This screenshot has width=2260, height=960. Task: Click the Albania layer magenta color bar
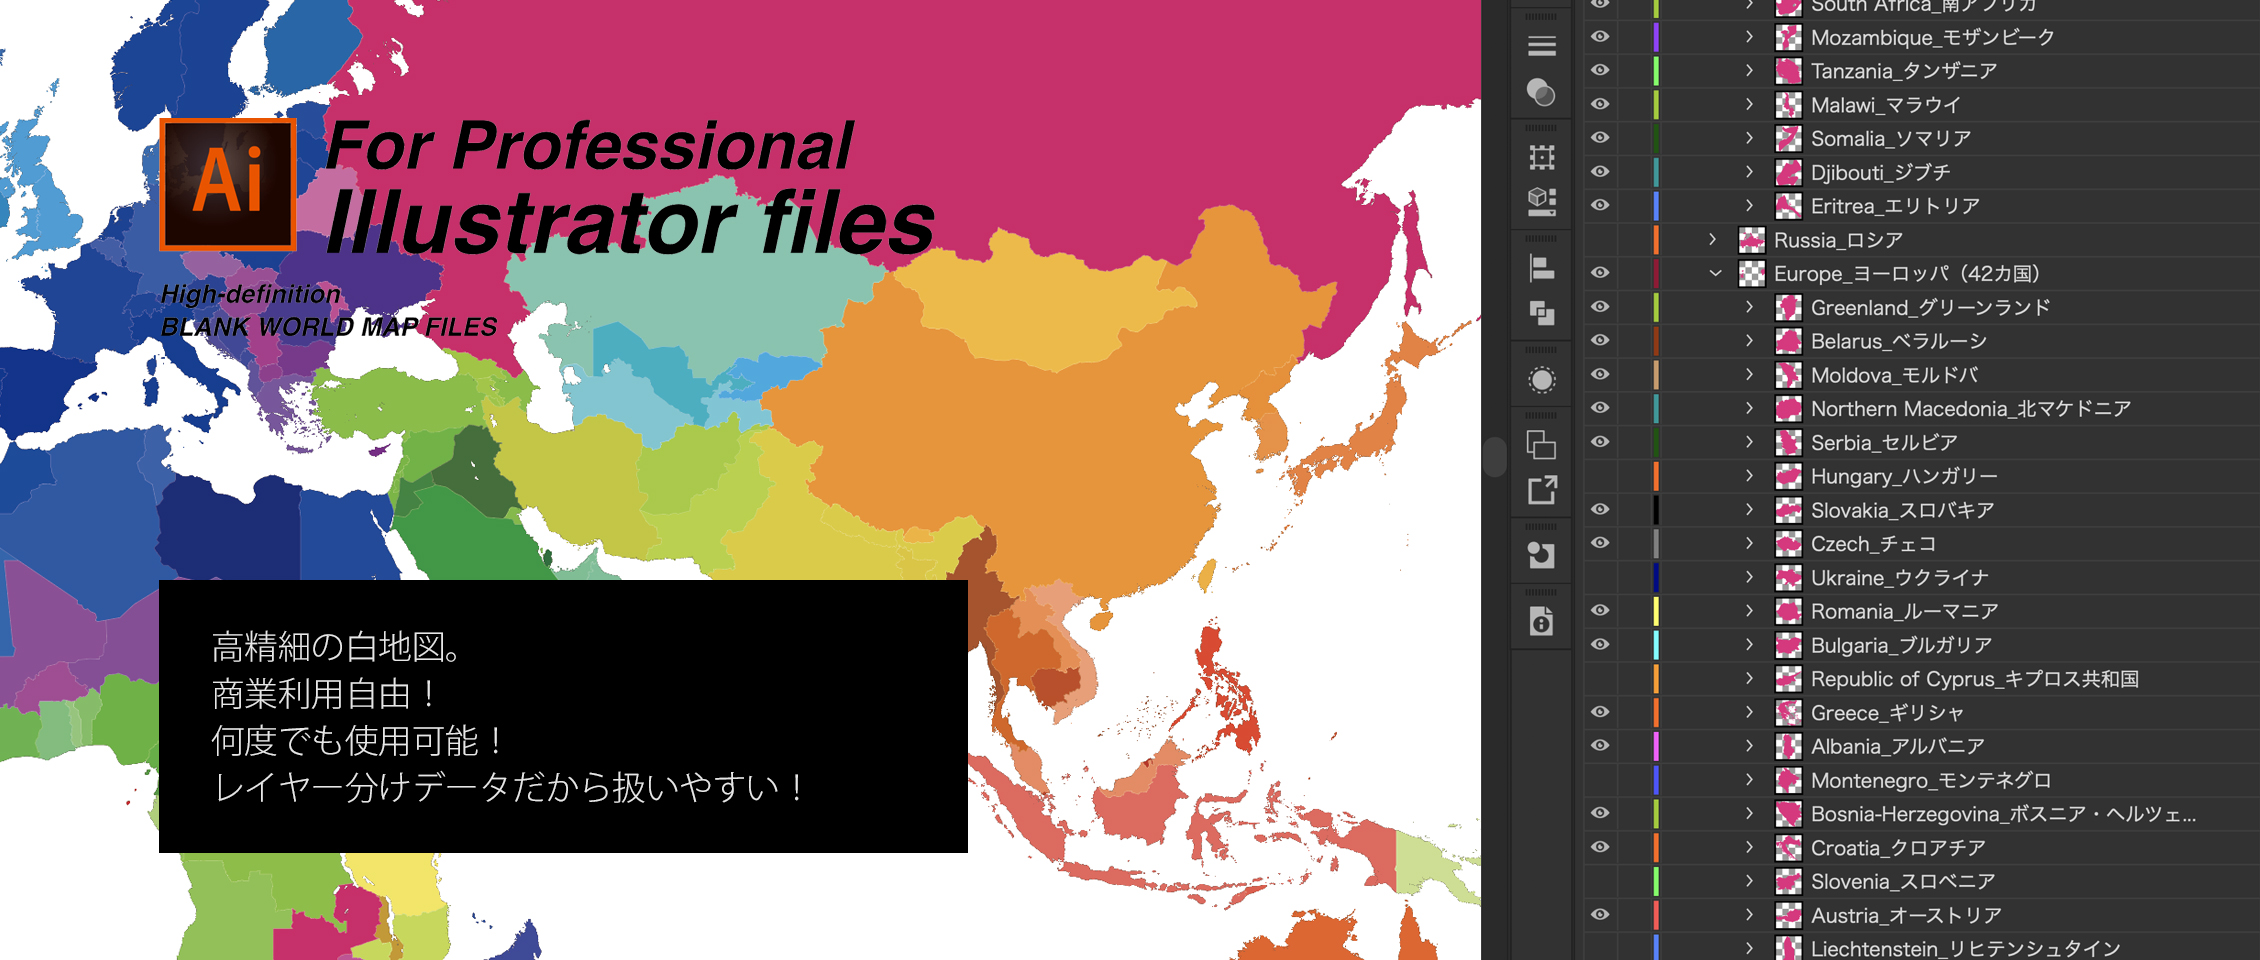tap(1656, 746)
